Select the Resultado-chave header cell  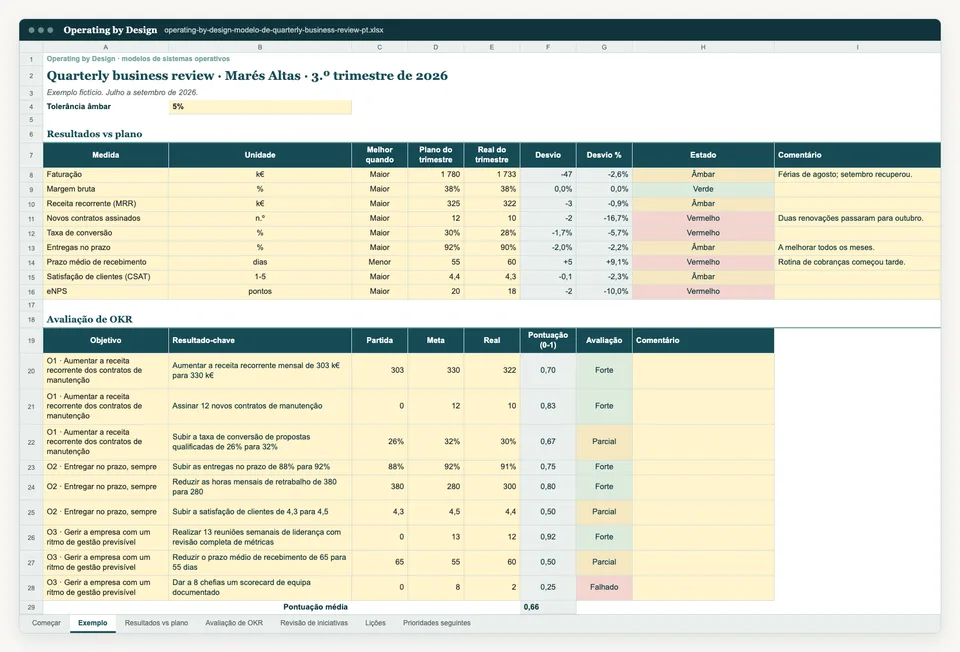(x=260, y=340)
